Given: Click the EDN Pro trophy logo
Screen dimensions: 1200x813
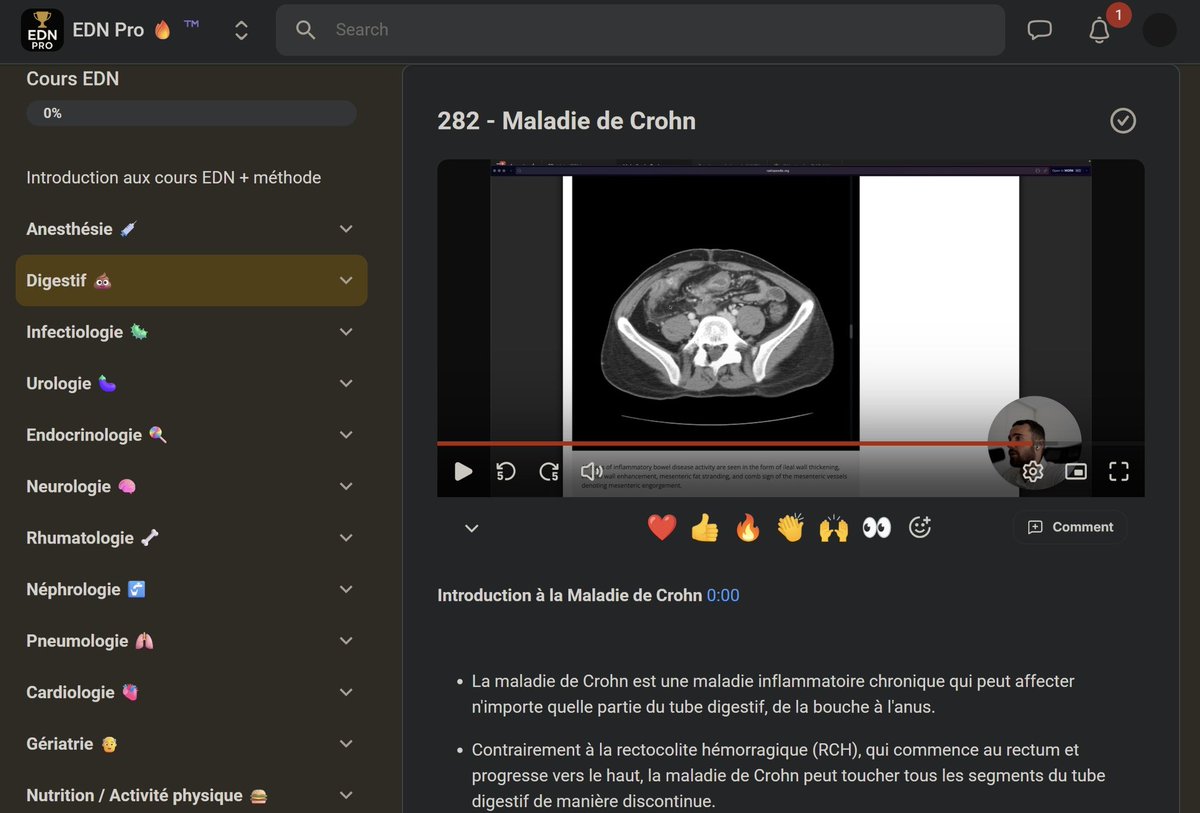Looking at the screenshot, I should click(42, 30).
